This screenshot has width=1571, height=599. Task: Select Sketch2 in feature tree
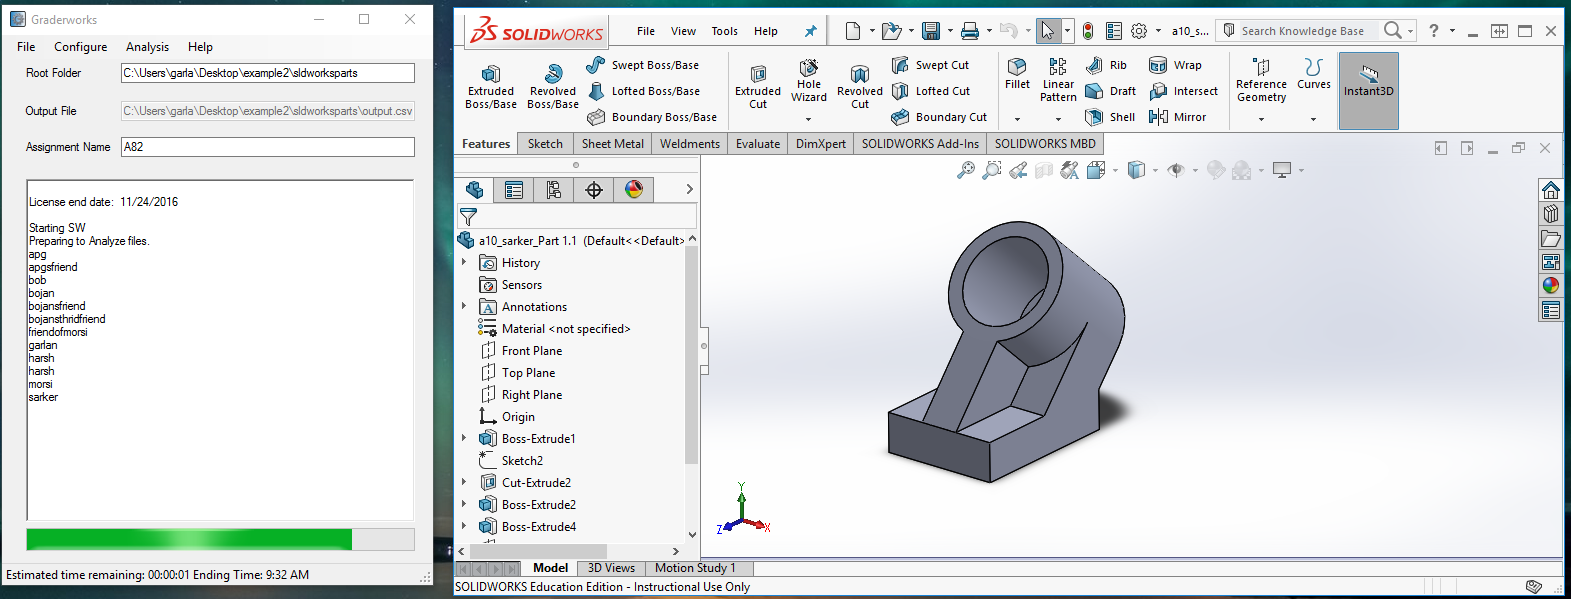(x=511, y=461)
